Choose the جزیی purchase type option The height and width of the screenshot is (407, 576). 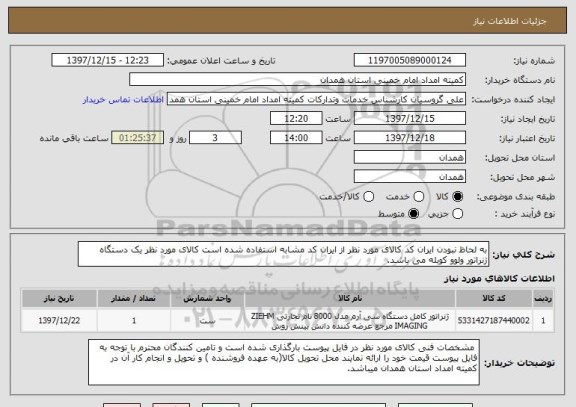point(457,213)
